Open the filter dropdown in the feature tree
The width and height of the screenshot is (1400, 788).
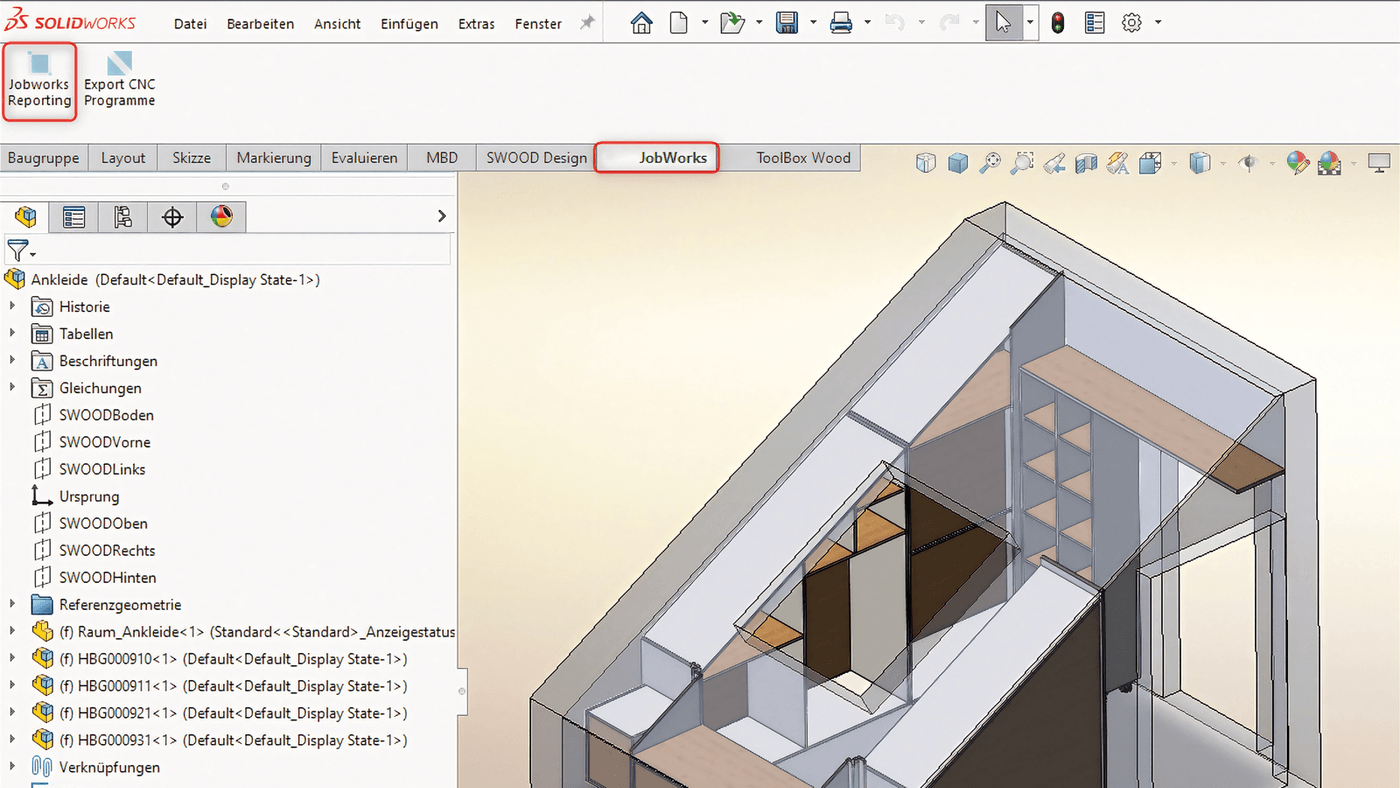(30, 251)
